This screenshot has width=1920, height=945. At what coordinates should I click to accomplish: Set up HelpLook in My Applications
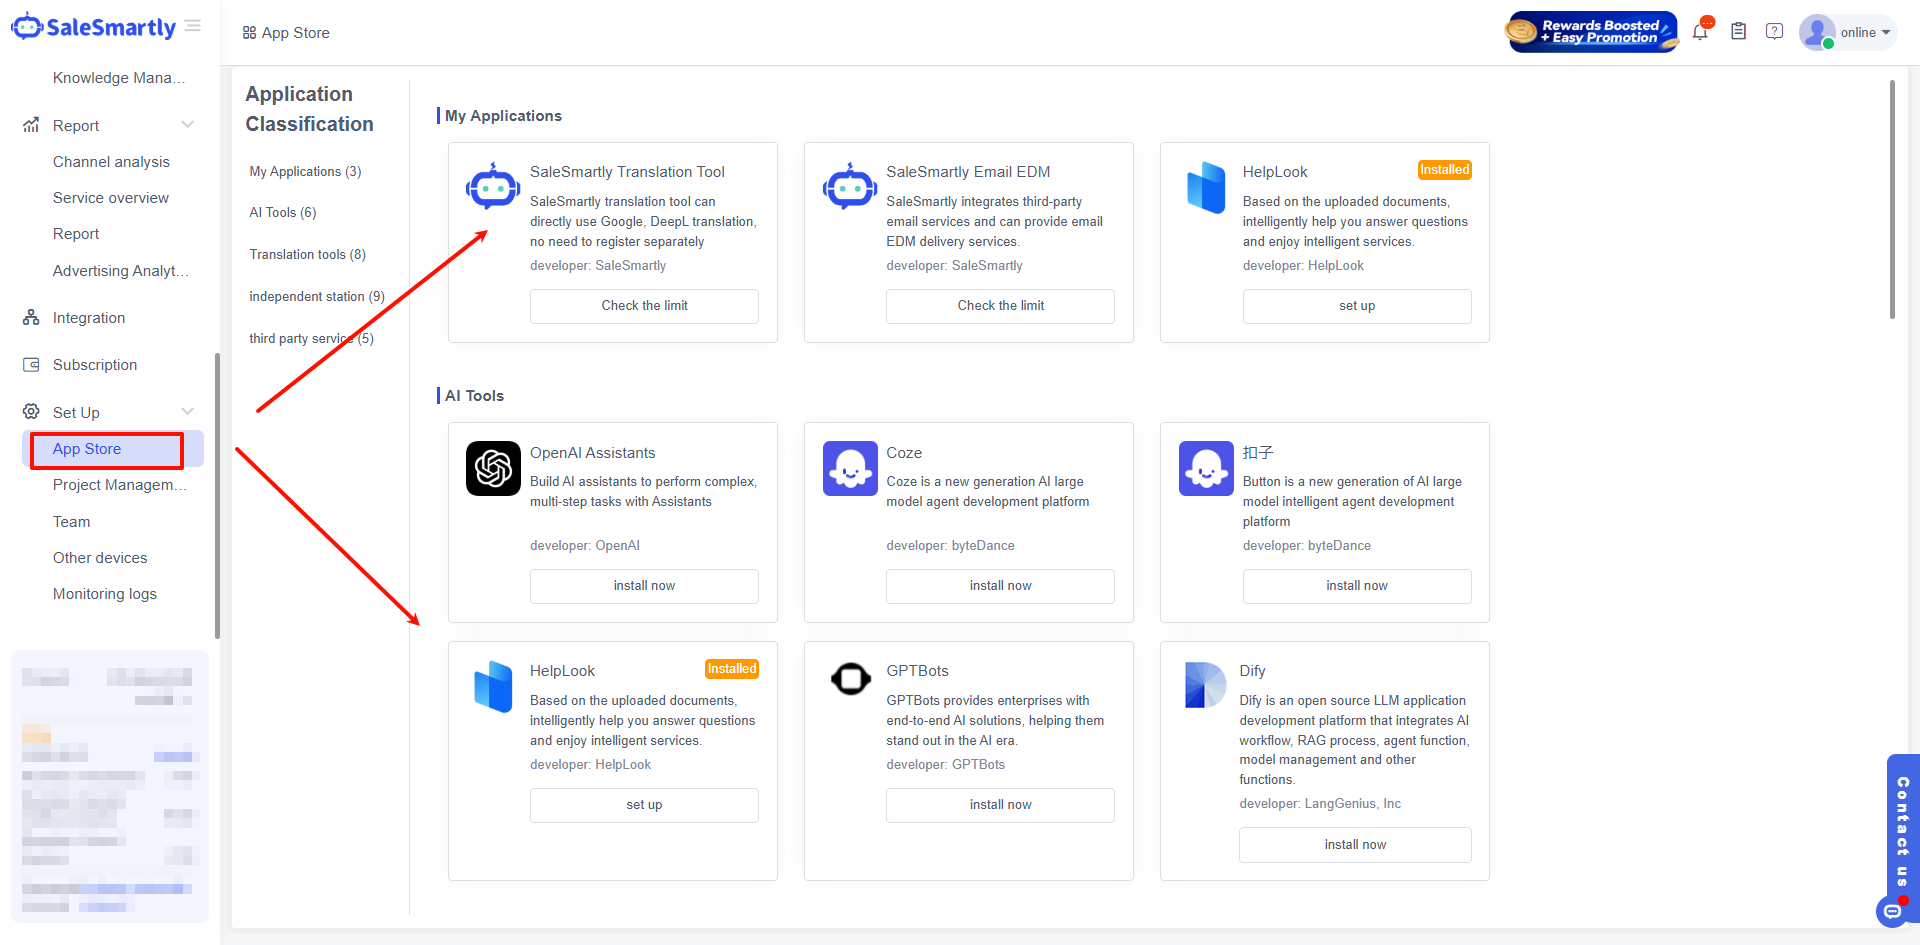click(x=1357, y=306)
